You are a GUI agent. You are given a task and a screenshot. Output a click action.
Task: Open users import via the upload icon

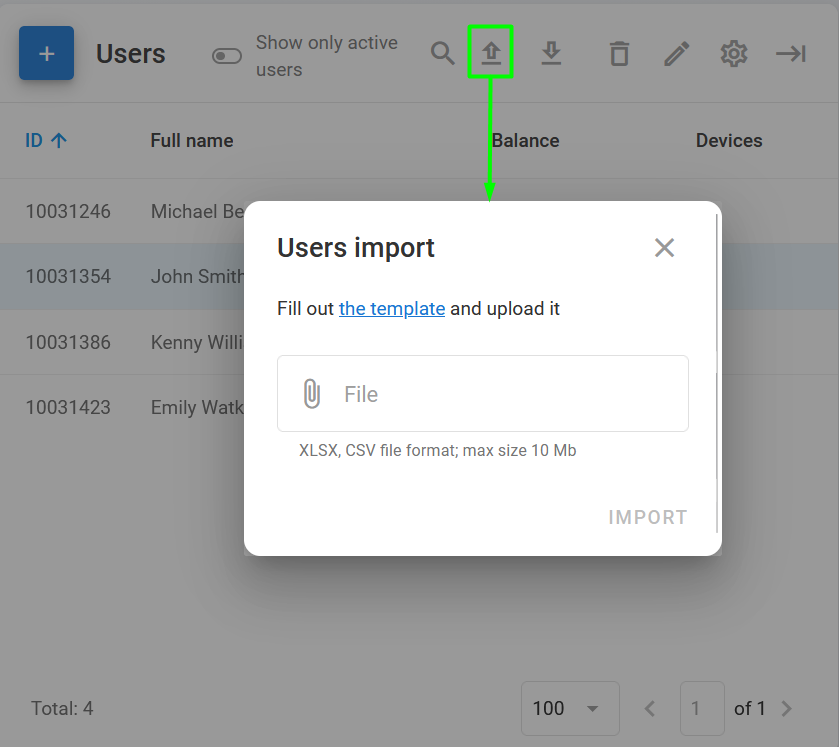coord(491,54)
